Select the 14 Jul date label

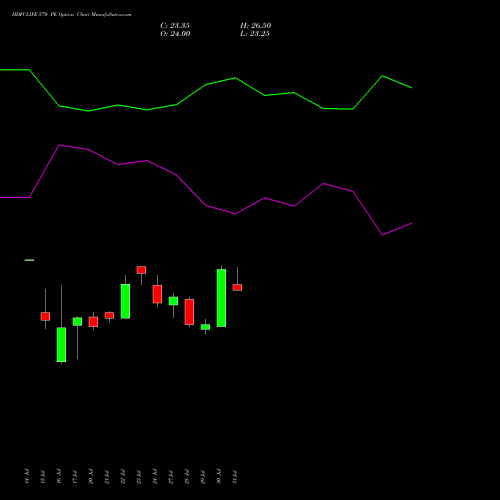[27, 476]
